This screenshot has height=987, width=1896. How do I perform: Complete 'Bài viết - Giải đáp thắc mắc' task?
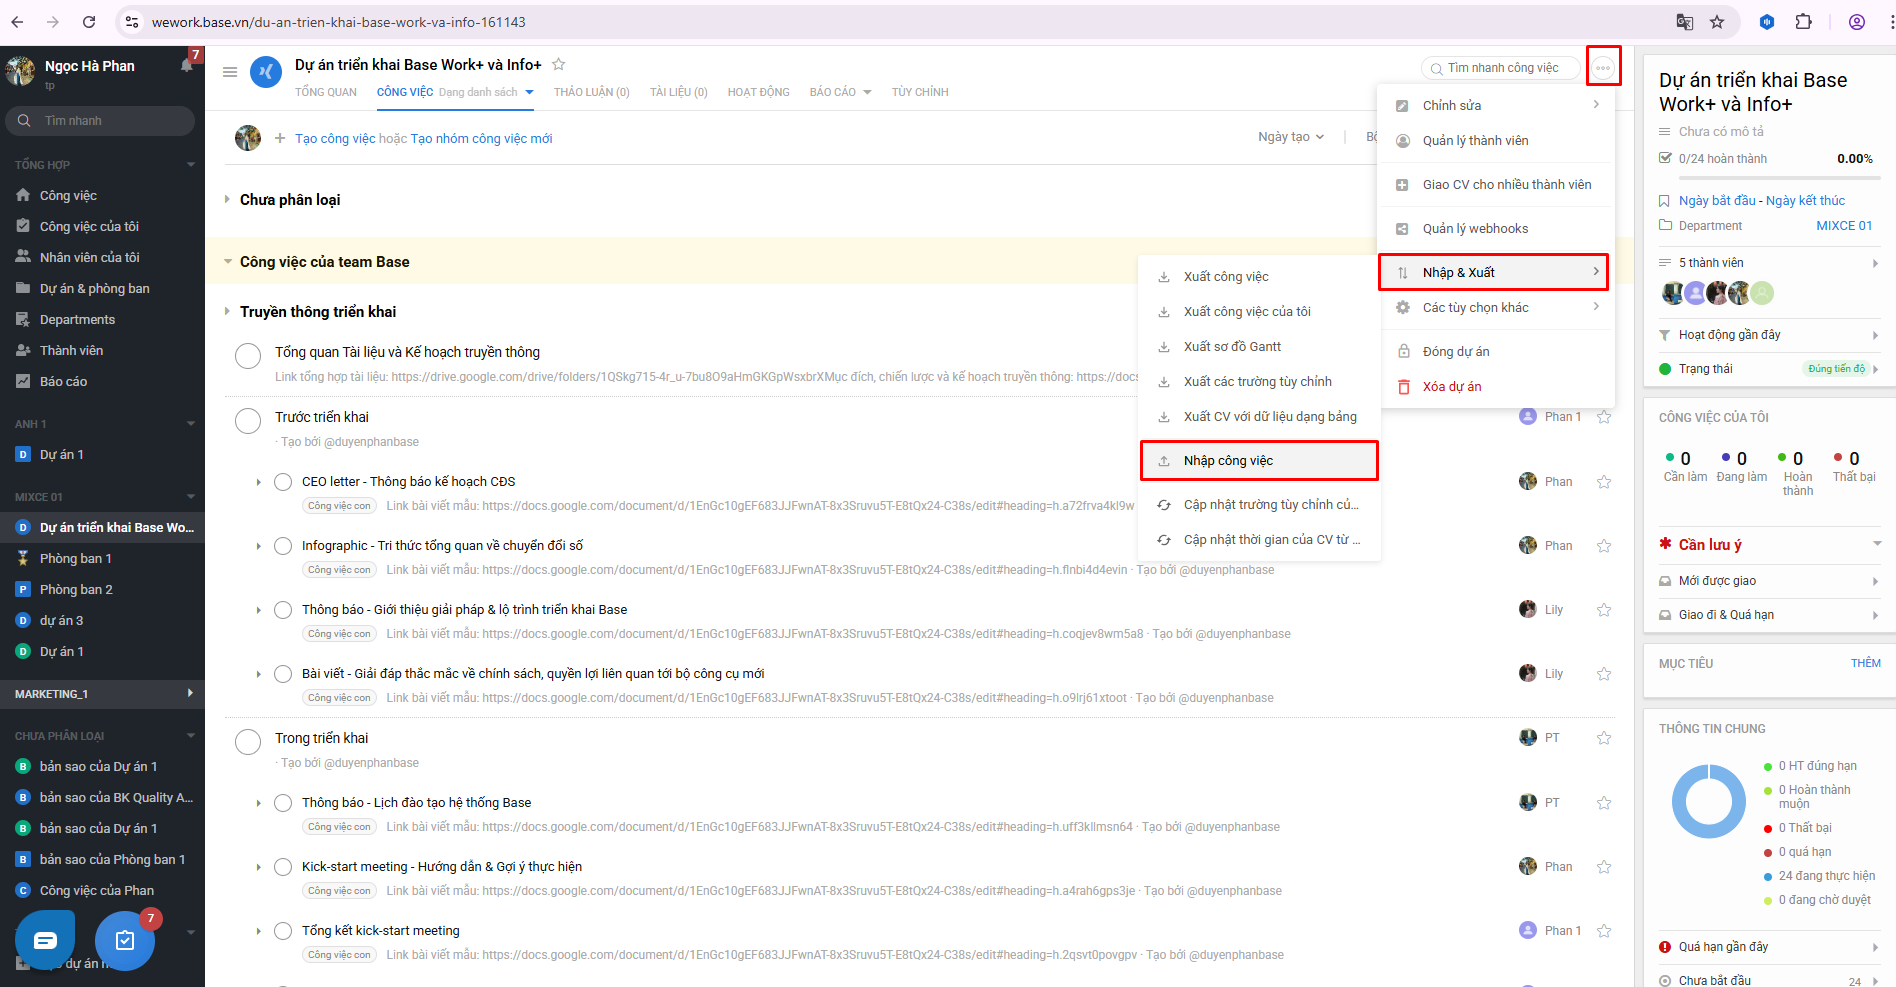coord(283,674)
